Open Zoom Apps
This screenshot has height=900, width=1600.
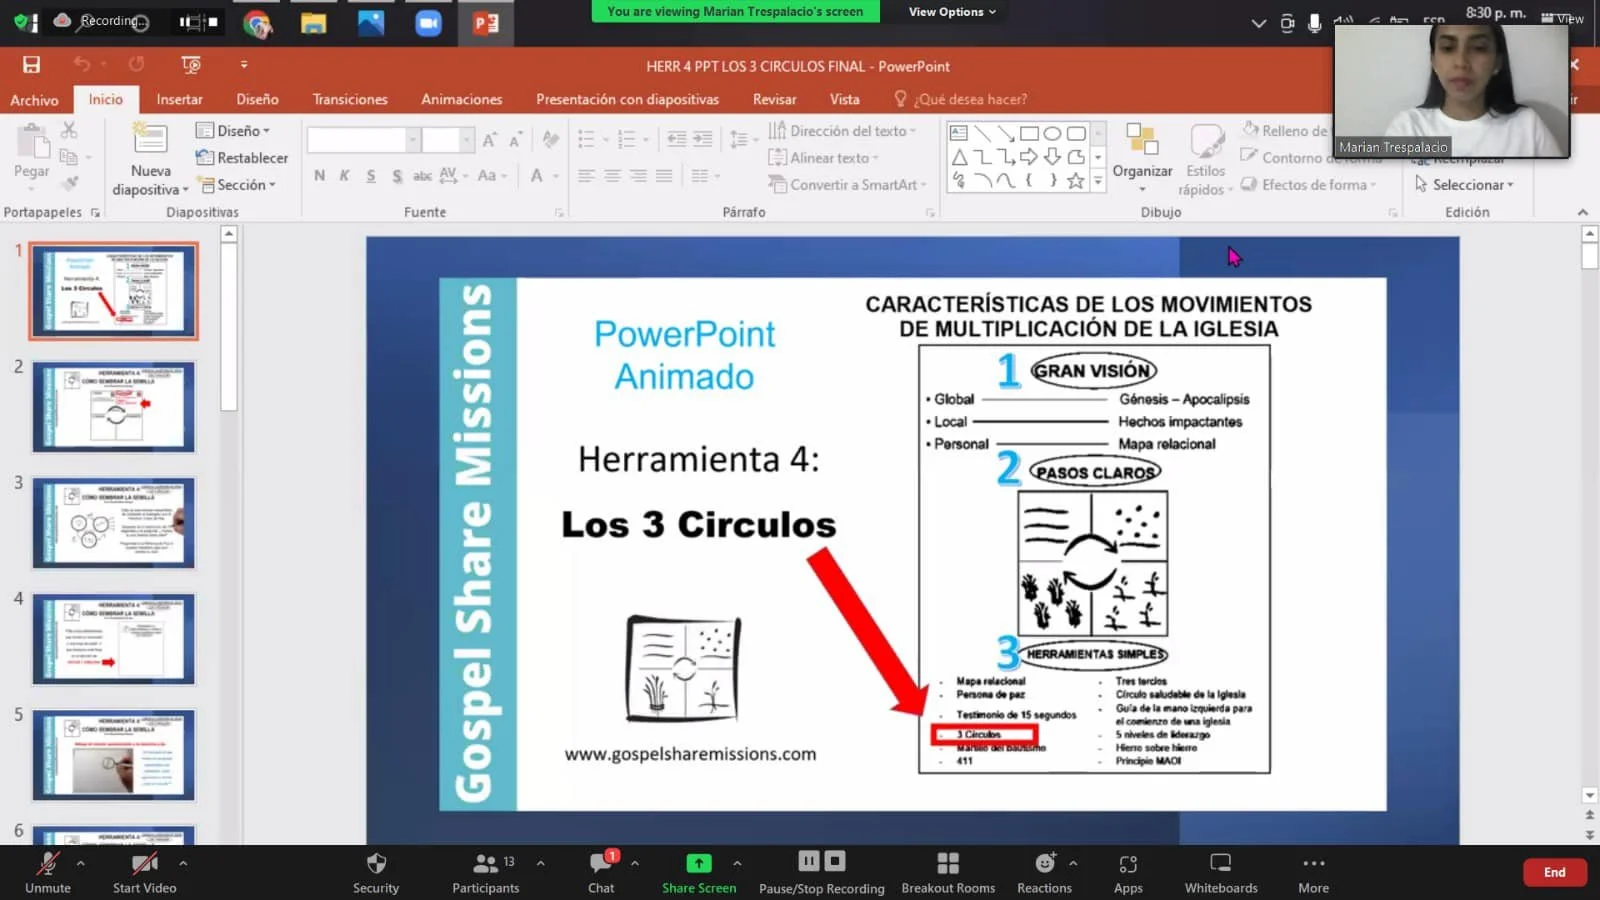(1128, 872)
